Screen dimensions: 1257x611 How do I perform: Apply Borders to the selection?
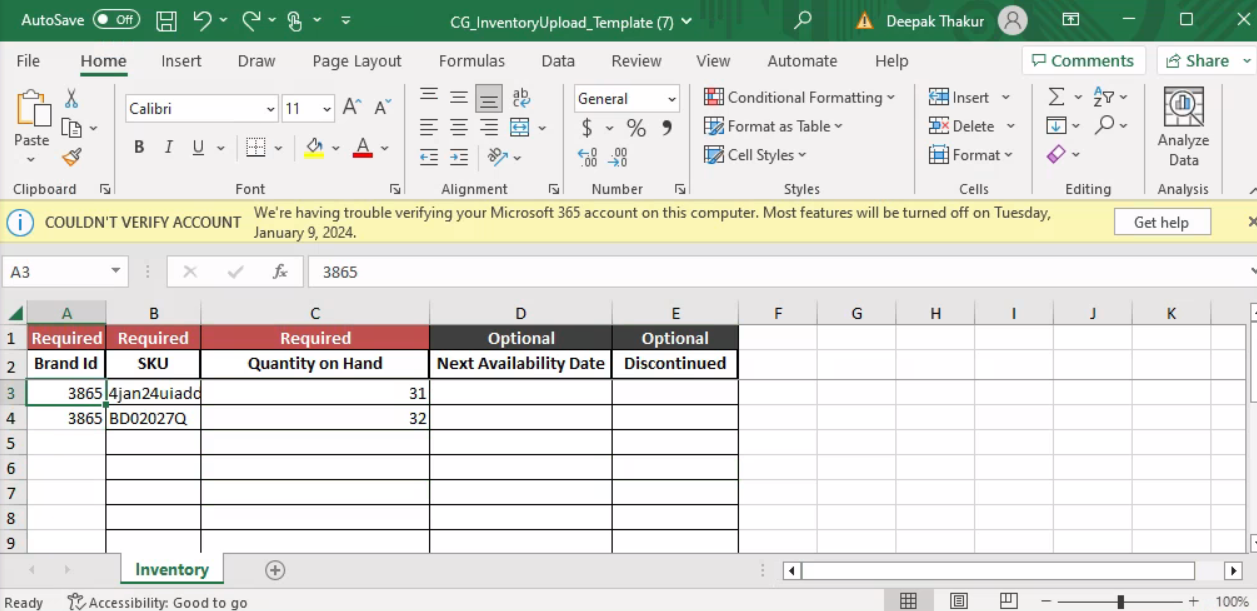point(256,148)
